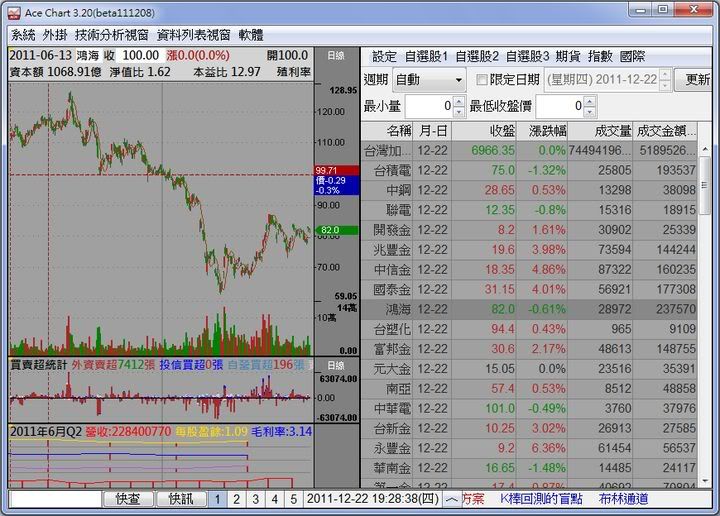Switch to the 自選股1 tab
Image resolution: width=720 pixels, height=516 pixels.
coord(426,56)
